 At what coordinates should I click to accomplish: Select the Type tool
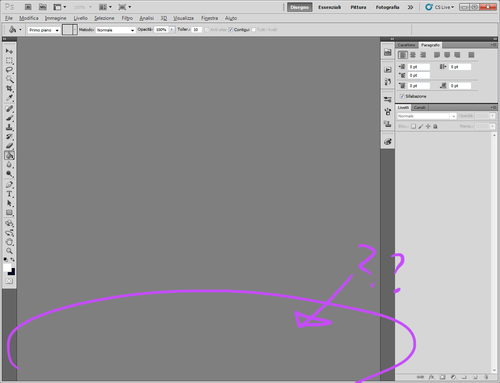coord(9,194)
